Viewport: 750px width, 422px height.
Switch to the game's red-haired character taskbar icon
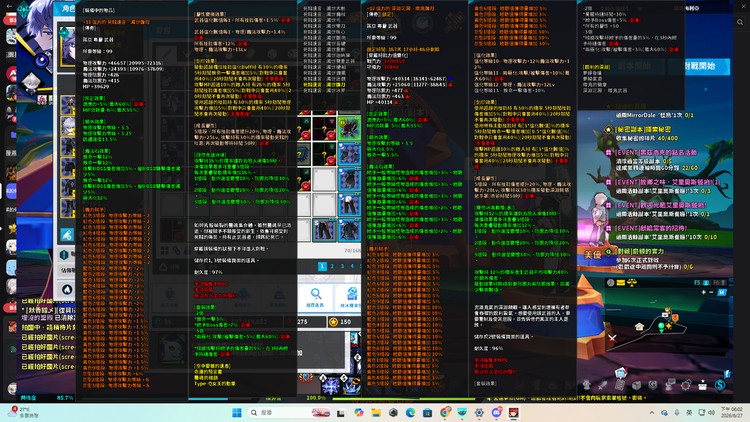pyautogui.click(x=514, y=412)
